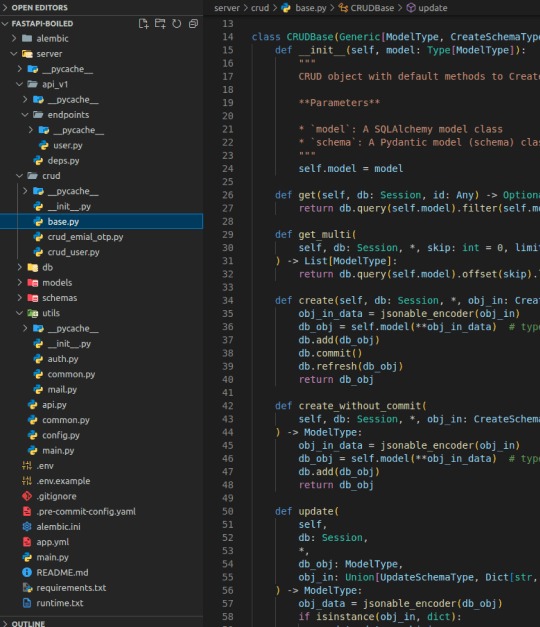Viewport: 540px width, 627px height.
Task: Click the git icon beside .gitignore
Action: click(x=27, y=496)
